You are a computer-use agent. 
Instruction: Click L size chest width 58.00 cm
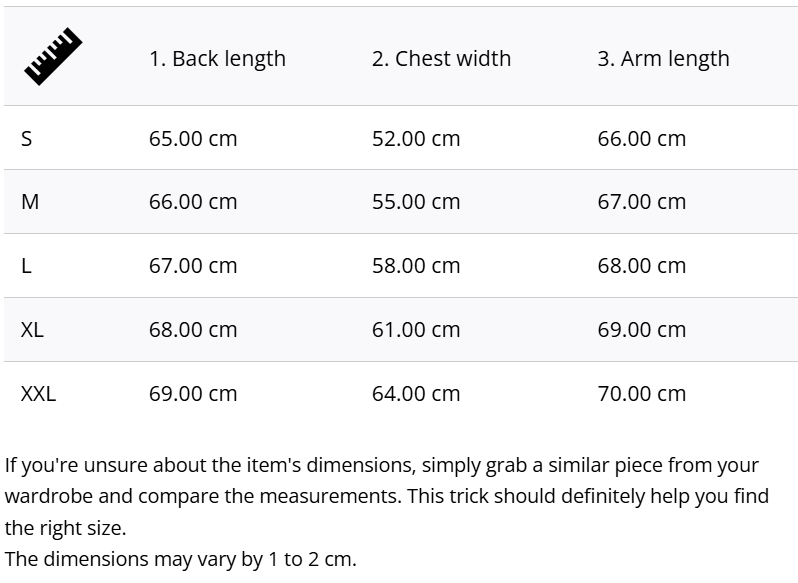coord(416,266)
